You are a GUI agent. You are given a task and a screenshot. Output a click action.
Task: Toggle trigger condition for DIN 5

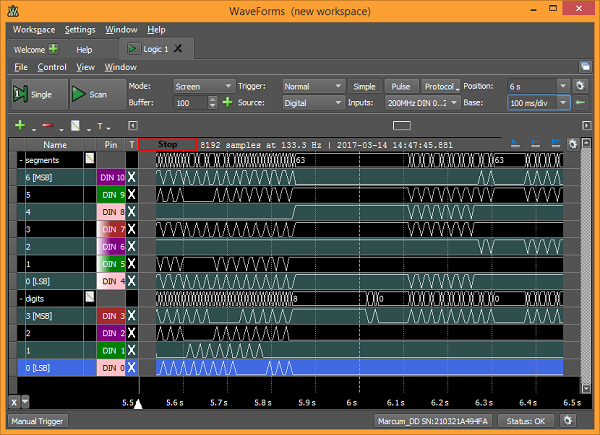click(132, 264)
